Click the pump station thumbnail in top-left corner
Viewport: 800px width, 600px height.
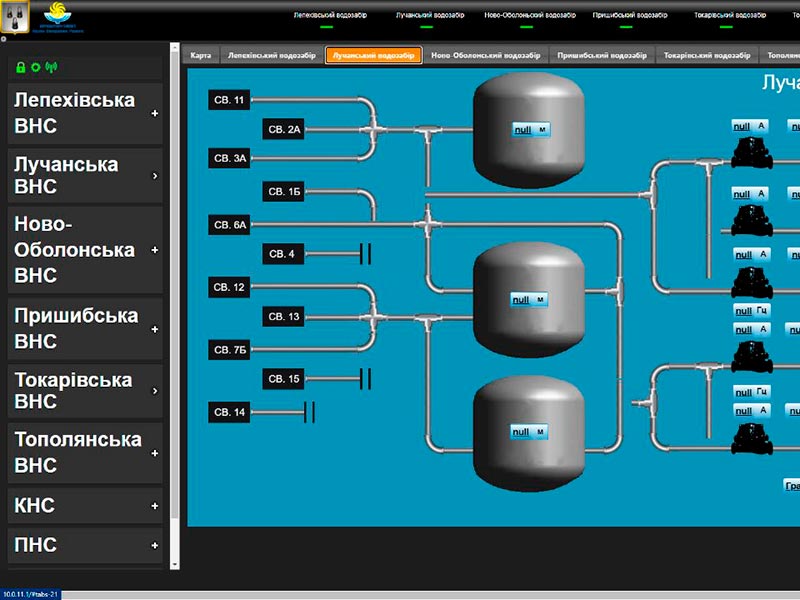[x=17, y=19]
